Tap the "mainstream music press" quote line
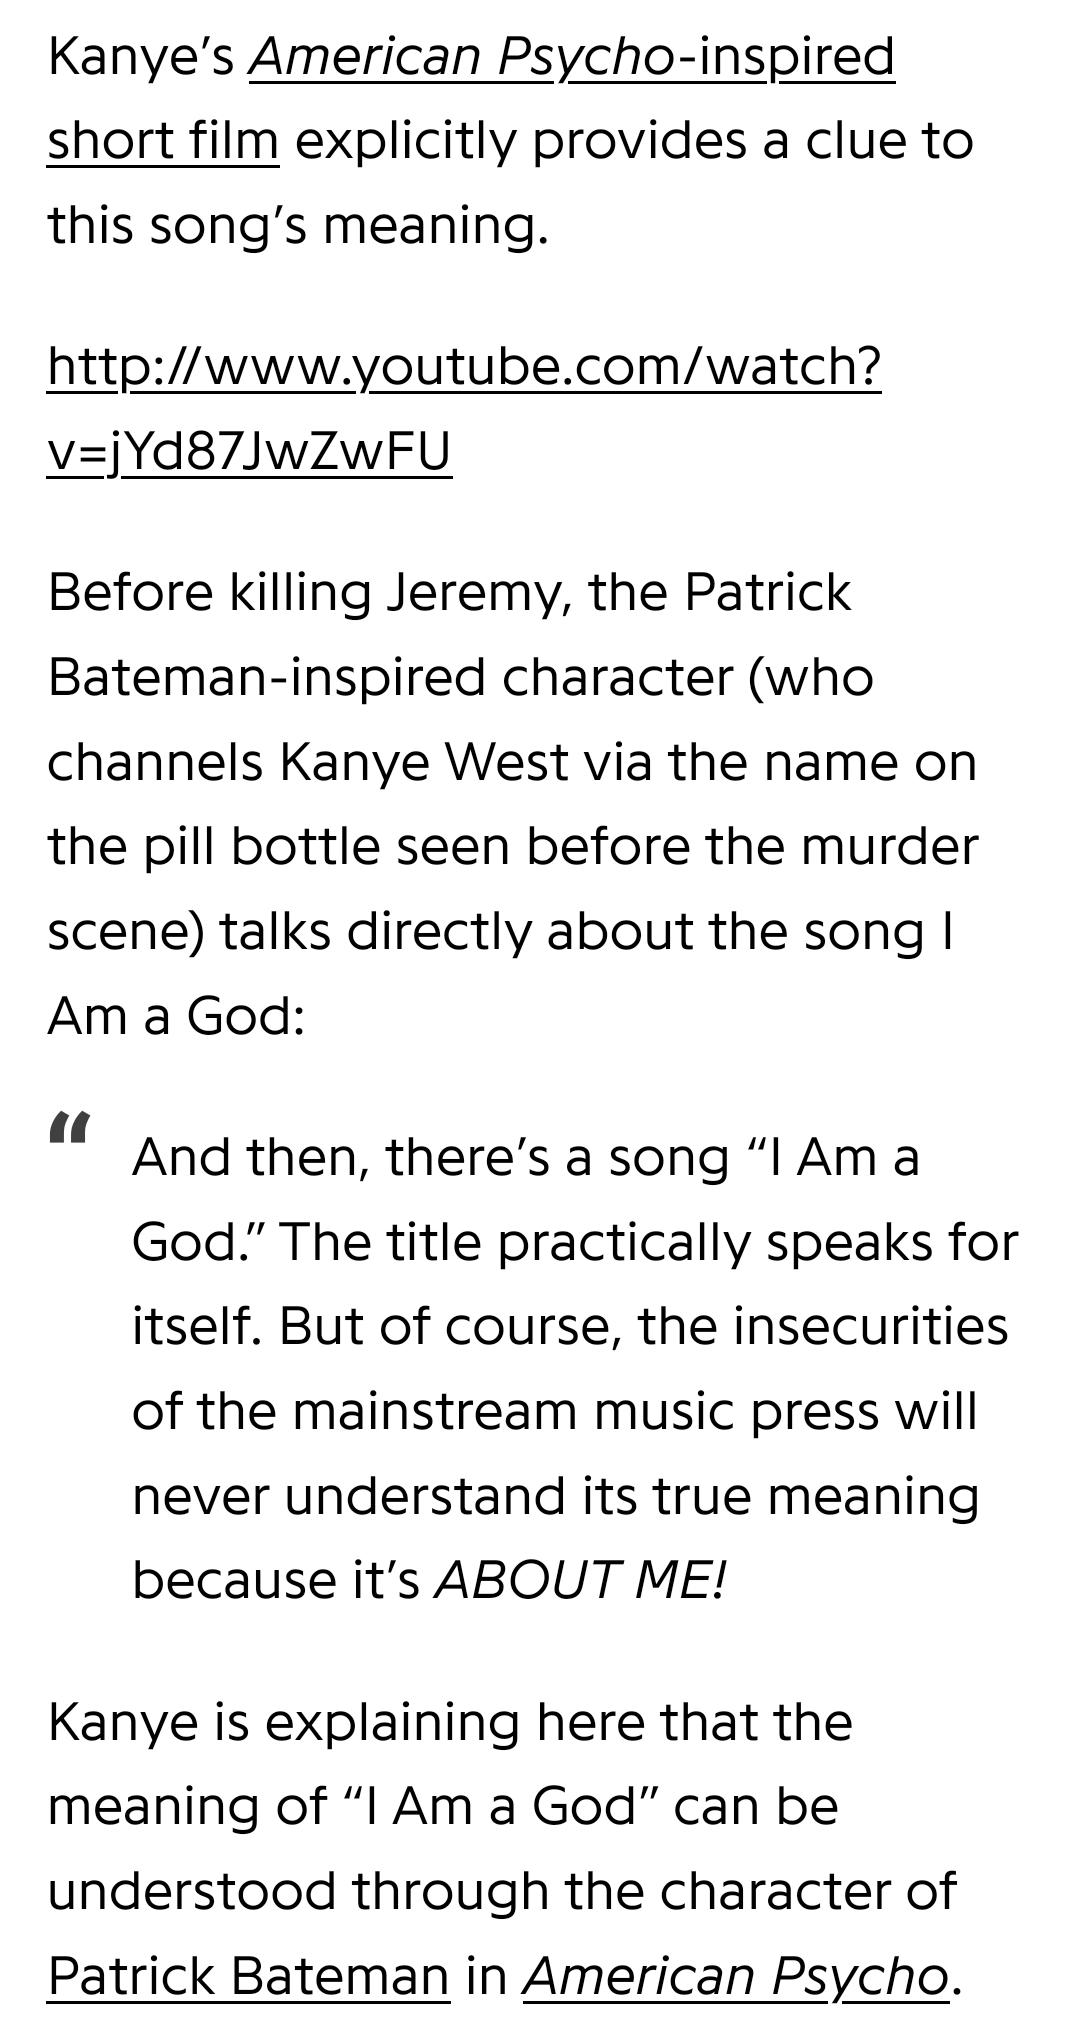 point(554,1411)
